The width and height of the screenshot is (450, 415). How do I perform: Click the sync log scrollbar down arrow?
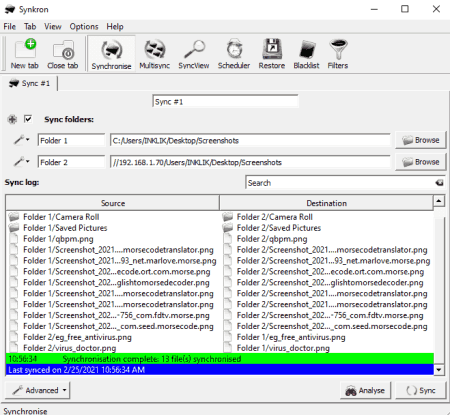pyautogui.click(x=439, y=370)
